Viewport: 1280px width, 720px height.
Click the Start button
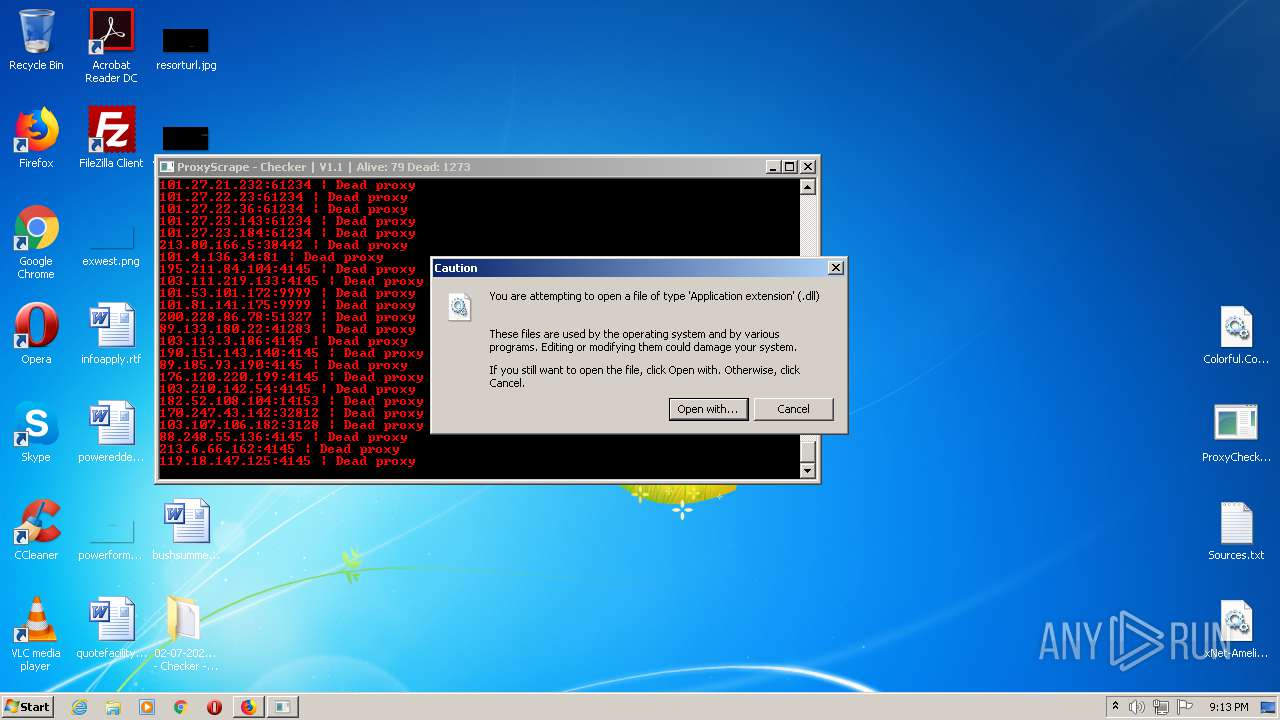[28, 707]
